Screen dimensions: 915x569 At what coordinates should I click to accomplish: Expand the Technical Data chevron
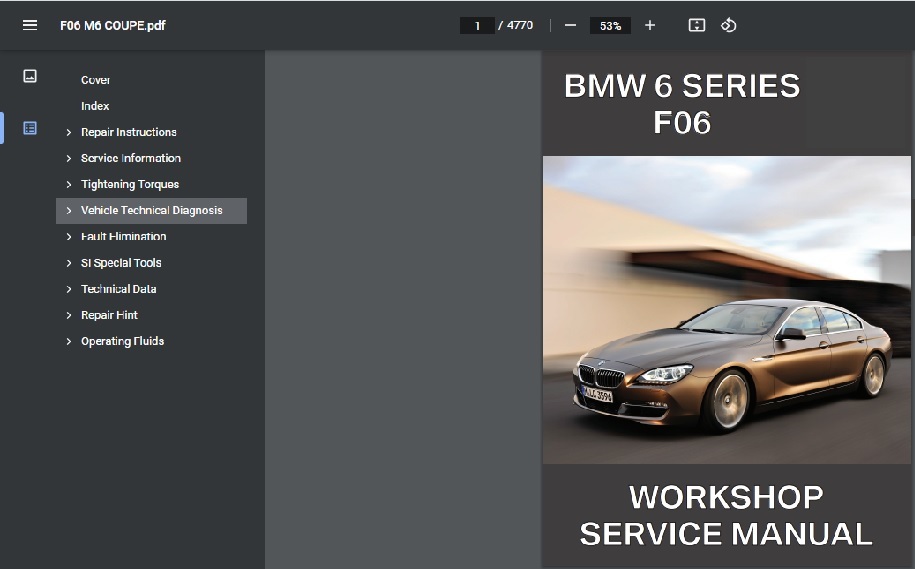(x=69, y=289)
